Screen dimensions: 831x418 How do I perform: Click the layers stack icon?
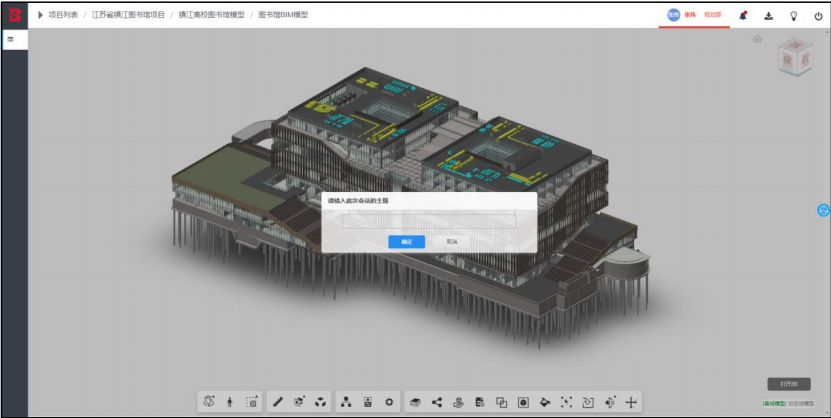pos(416,403)
